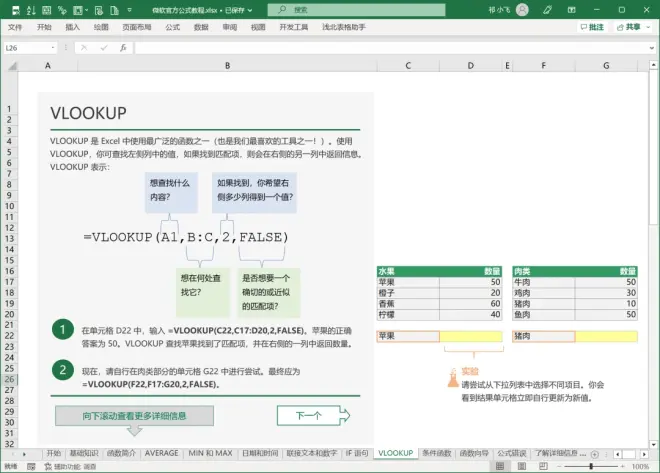
Task: Switch to the AVERAGE sheet tab
Action: click(162, 453)
